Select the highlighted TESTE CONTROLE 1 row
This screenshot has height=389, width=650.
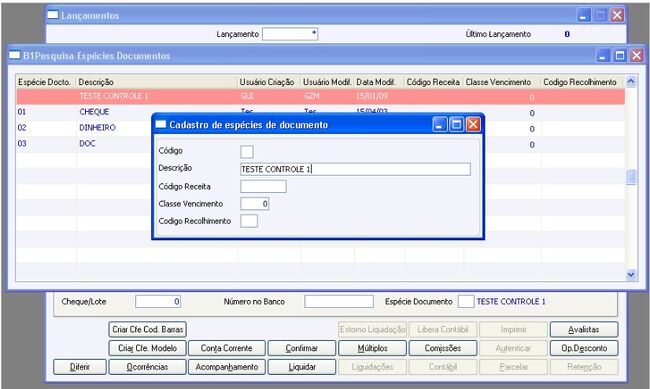320,96
